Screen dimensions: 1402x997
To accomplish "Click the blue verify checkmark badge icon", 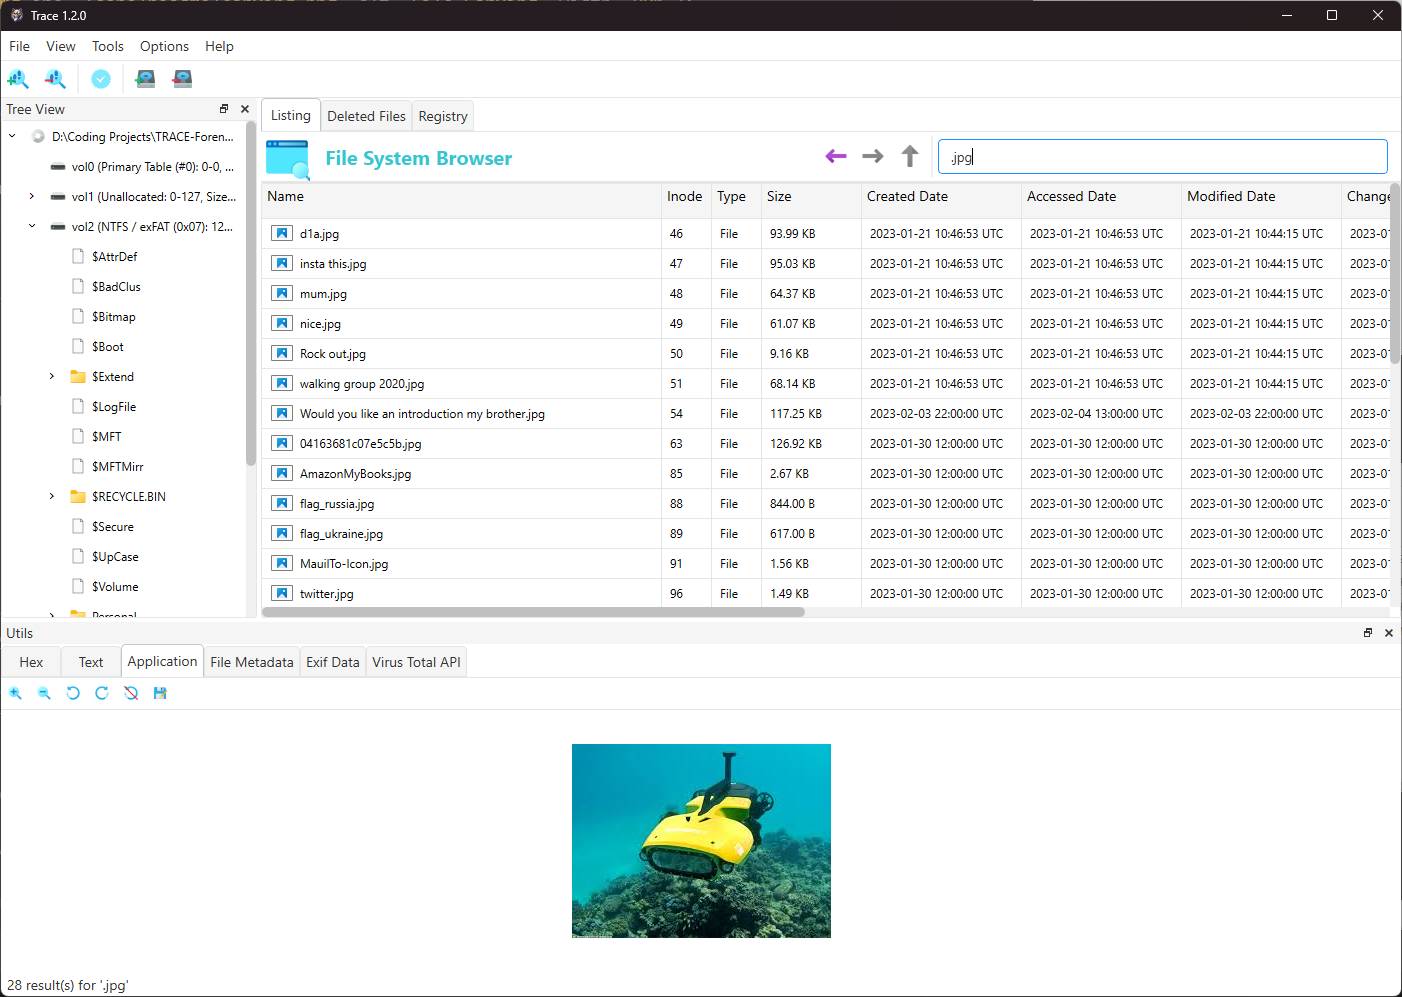I will tap(101, 79).
